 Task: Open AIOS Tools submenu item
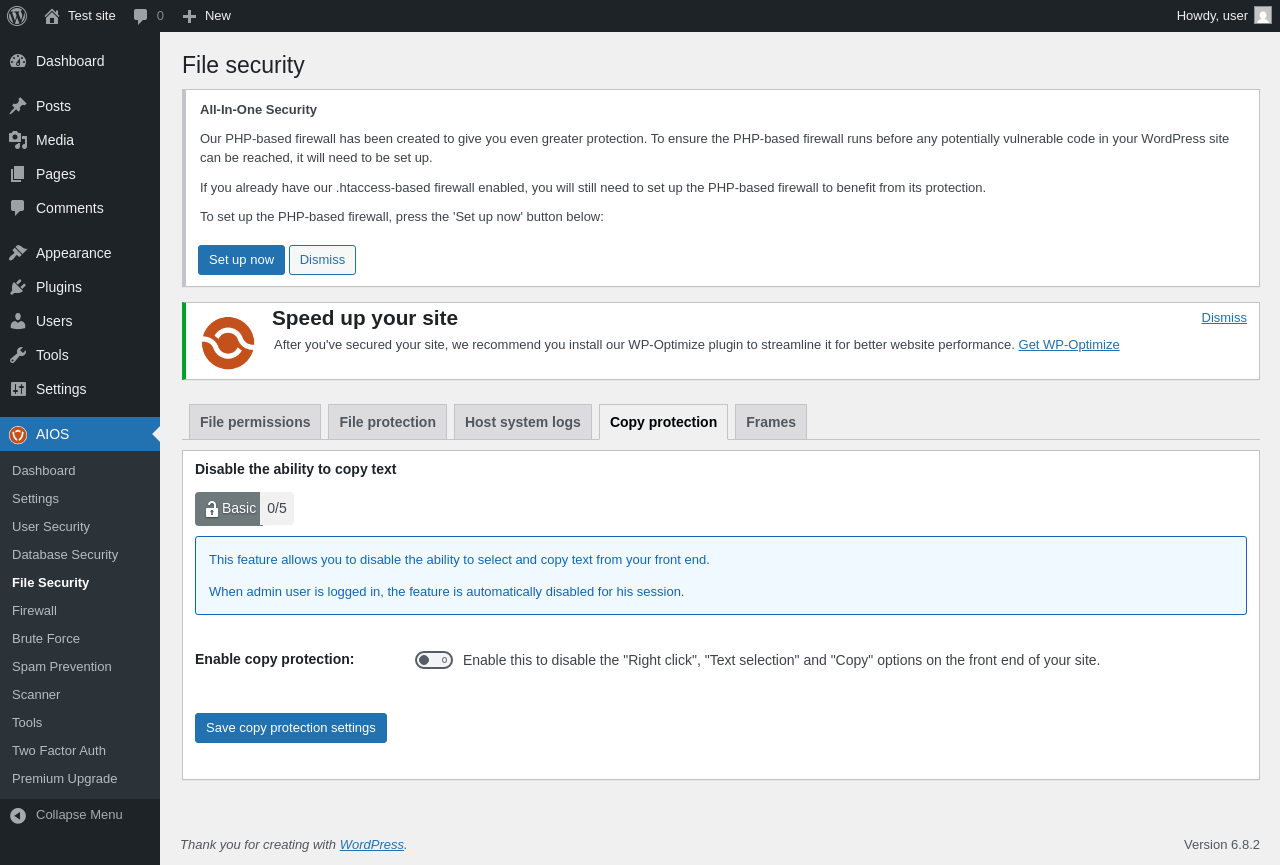(x=80, y=722)
